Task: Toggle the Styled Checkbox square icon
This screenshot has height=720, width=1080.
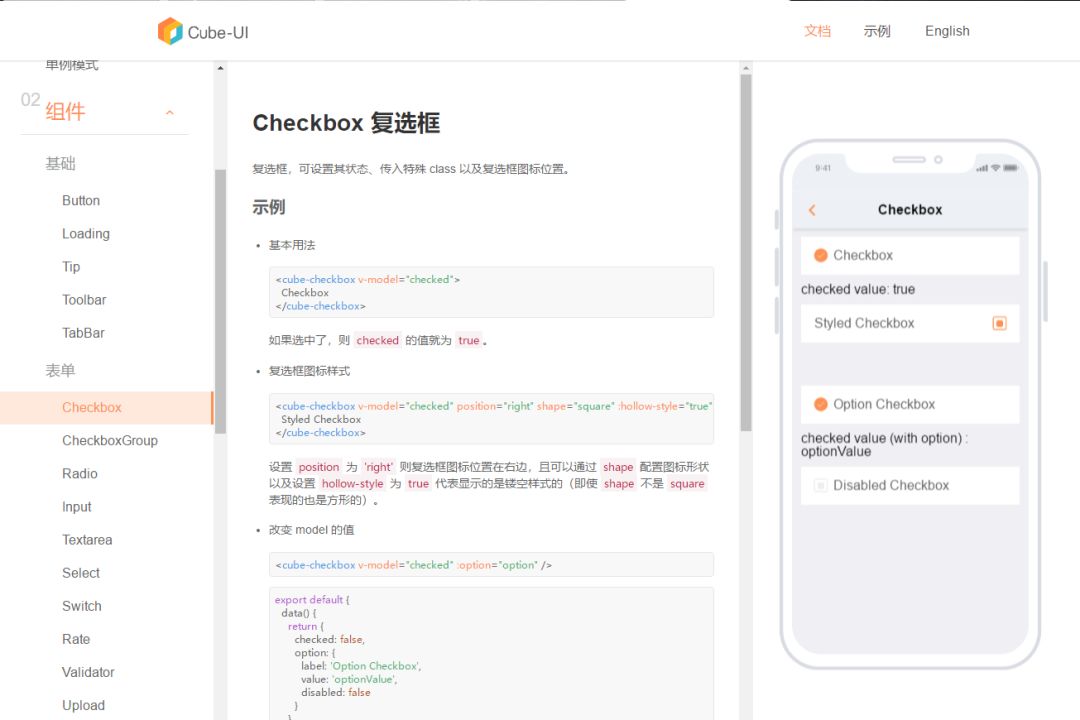Action: click(x=999, y=323)
